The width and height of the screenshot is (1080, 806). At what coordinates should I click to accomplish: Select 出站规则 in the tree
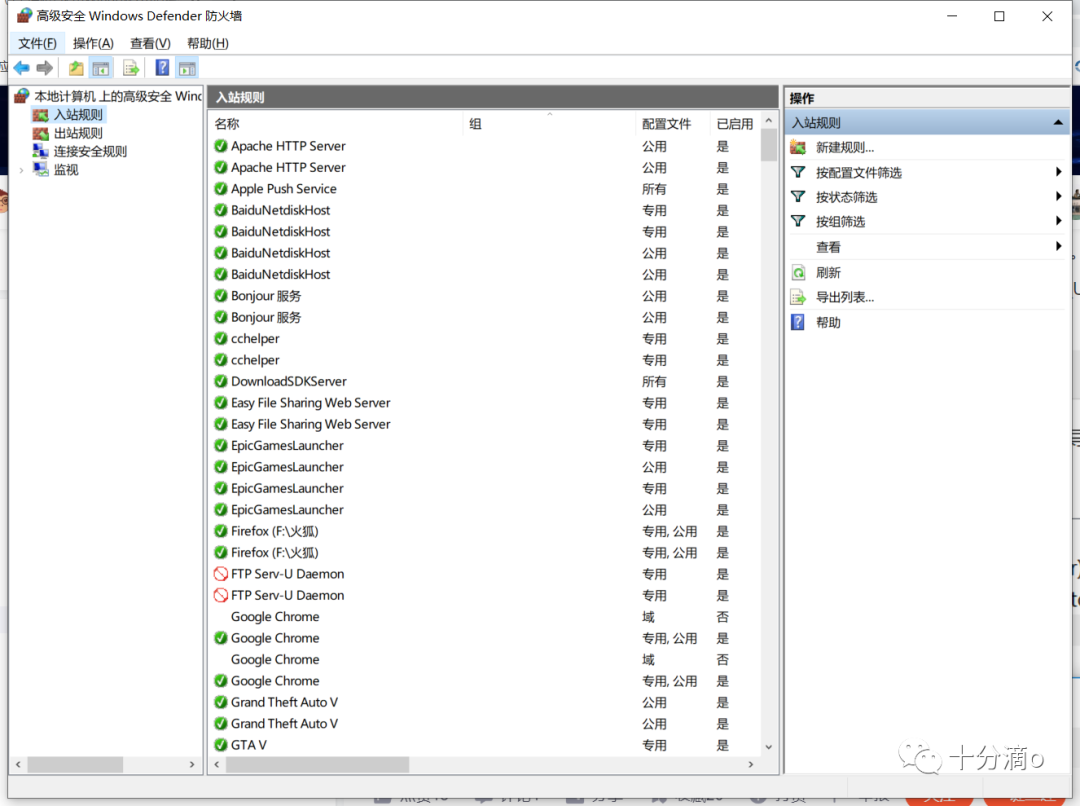click(x=79, y=133)
